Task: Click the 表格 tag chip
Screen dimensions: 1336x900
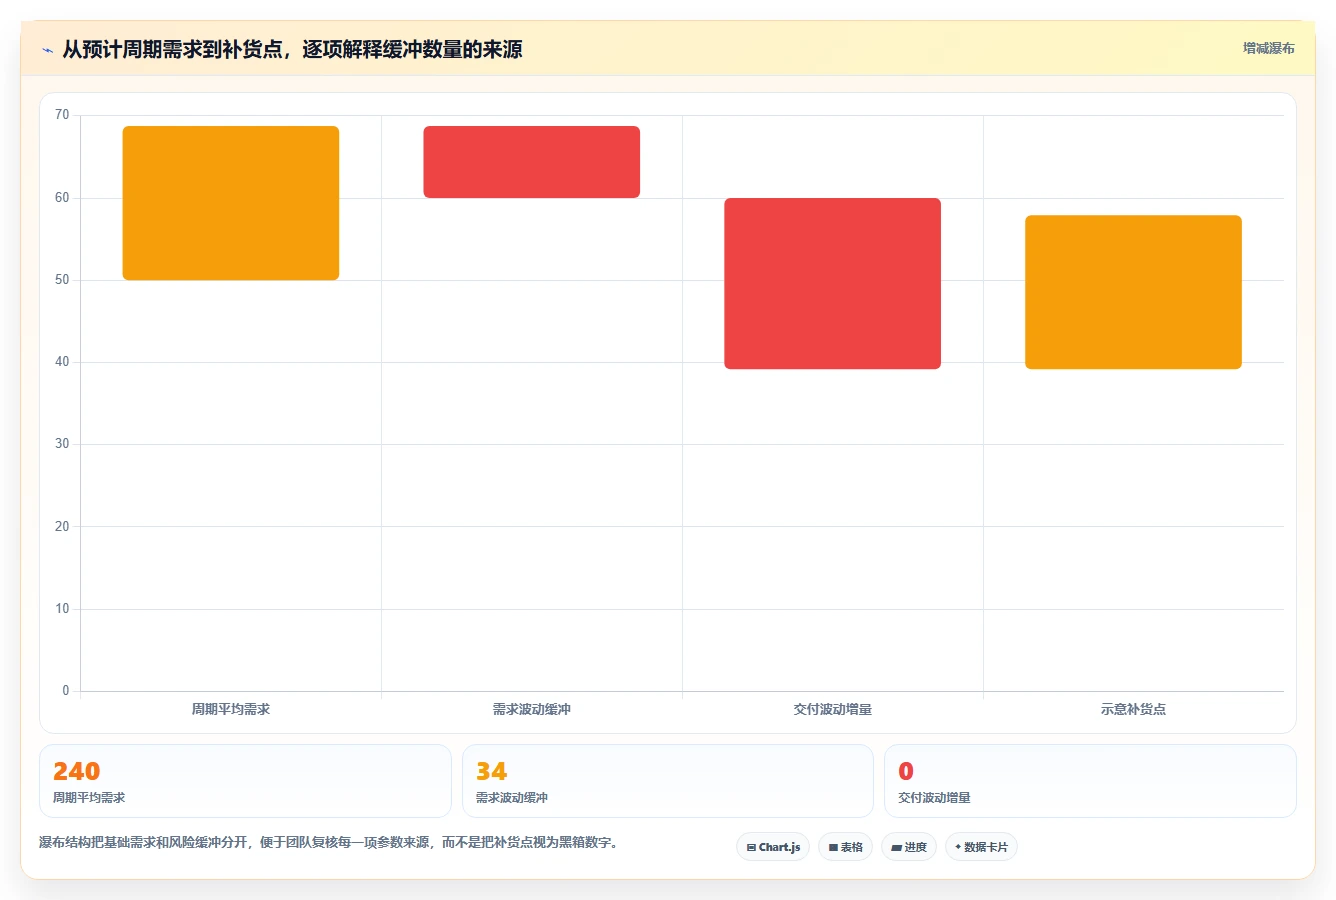Action: point(845,847)
